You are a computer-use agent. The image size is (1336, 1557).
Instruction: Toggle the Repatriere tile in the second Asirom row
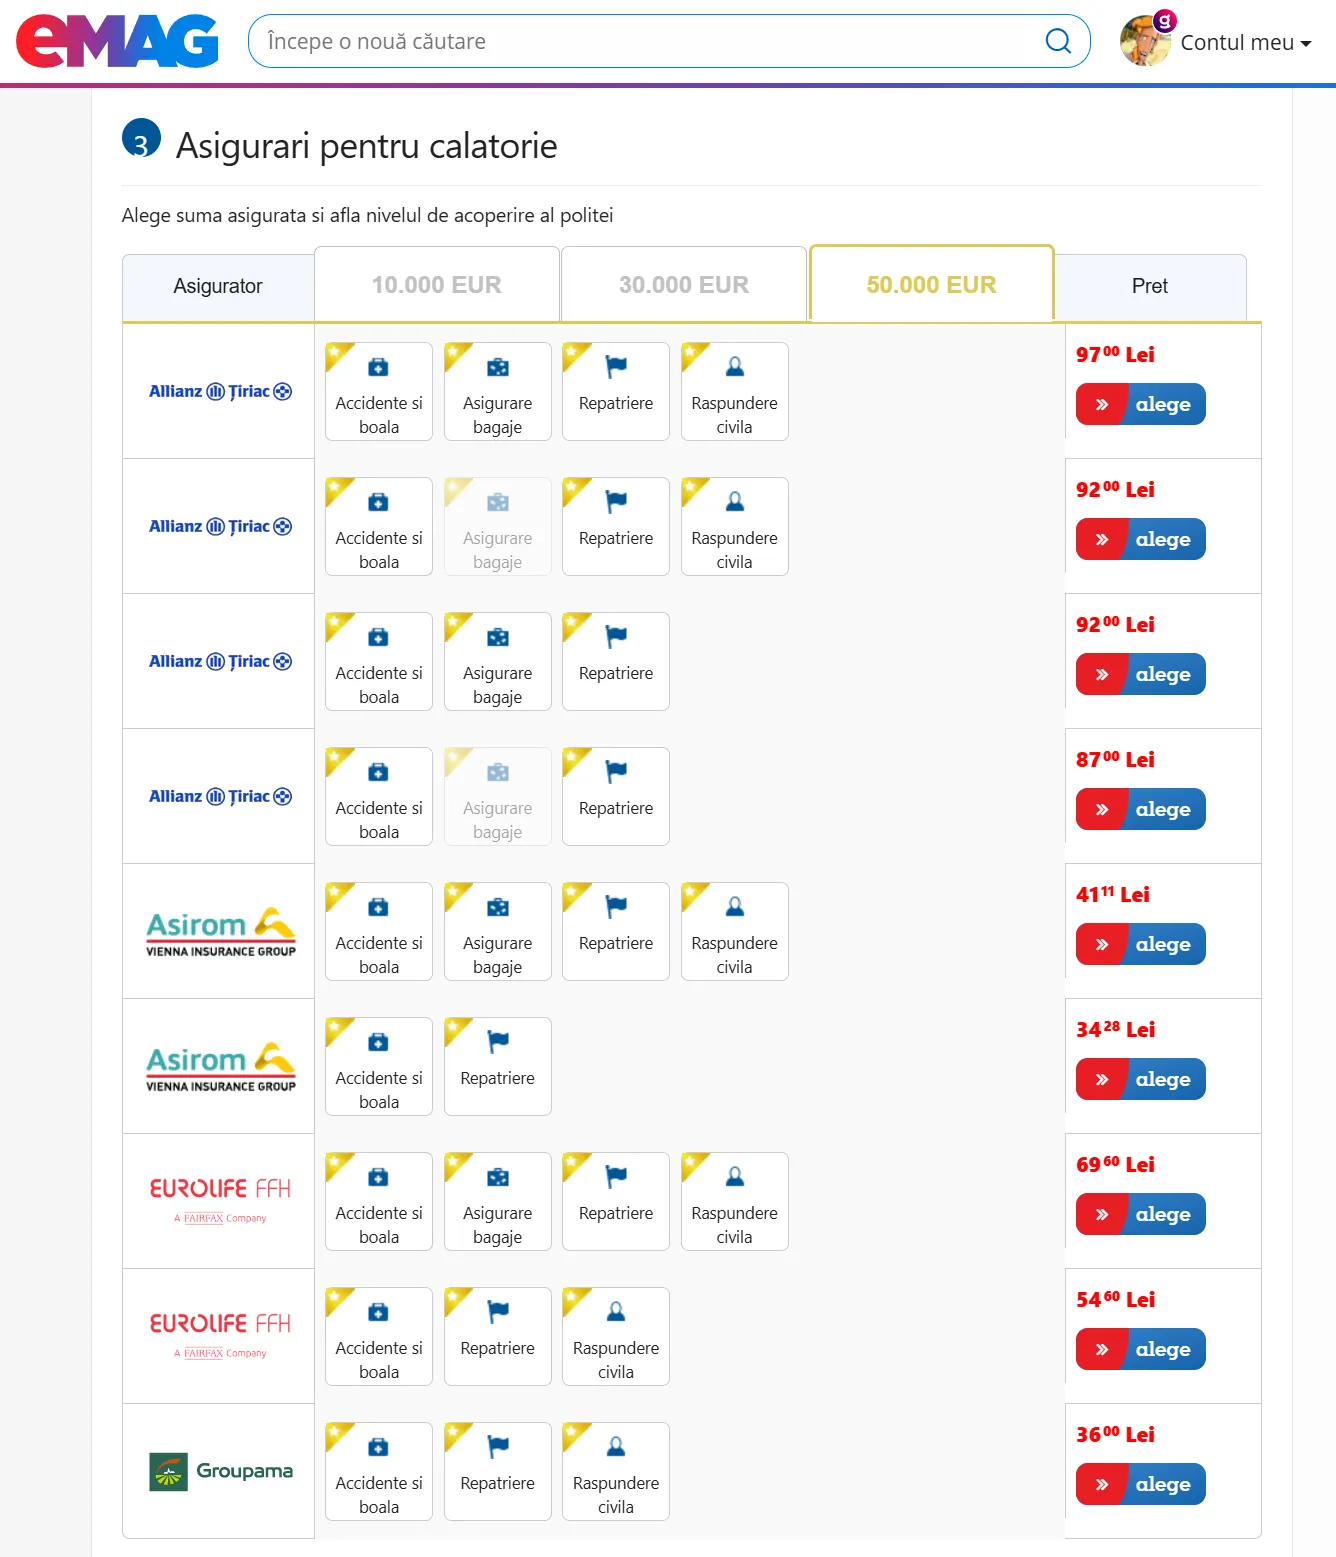[498, 1066]
